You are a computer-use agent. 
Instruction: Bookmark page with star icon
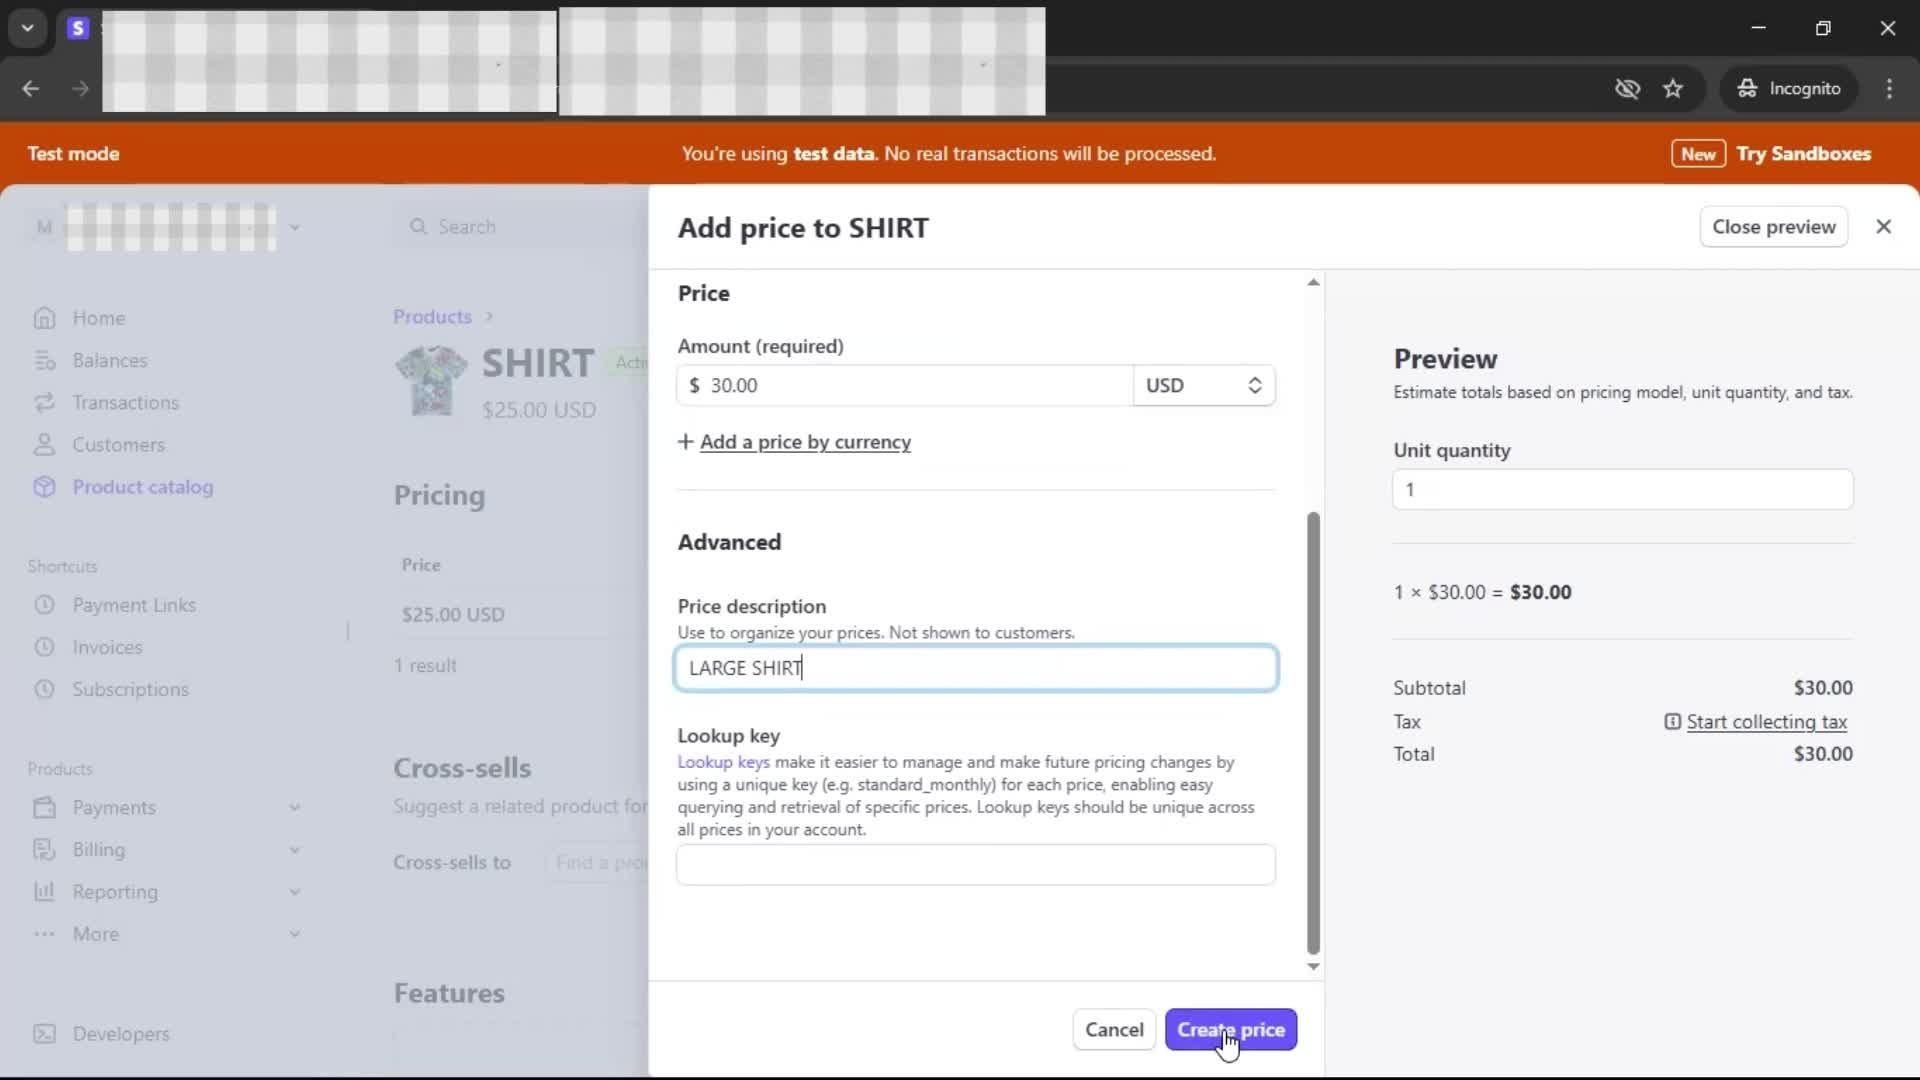[x=1673, y=89]
